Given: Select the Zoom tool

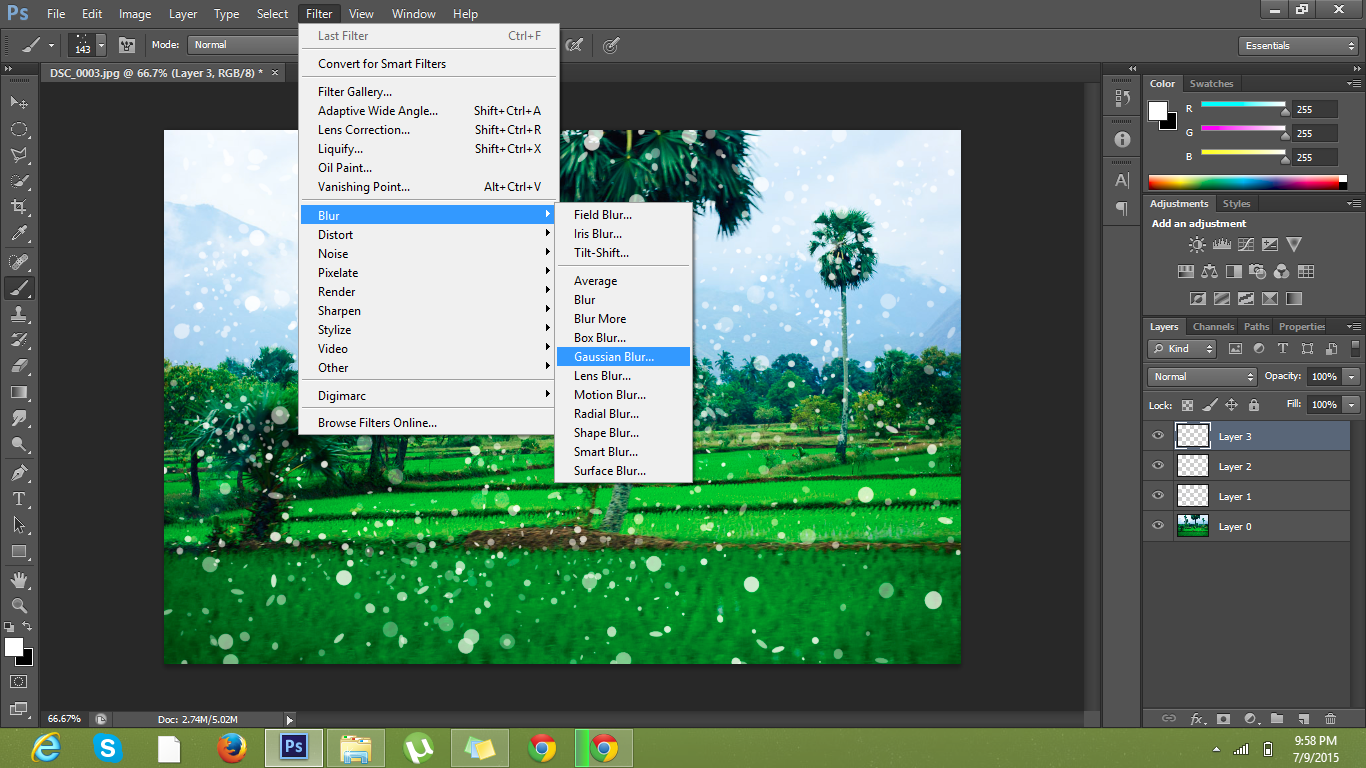Looking at the screenshot, I should click(18, 605).
